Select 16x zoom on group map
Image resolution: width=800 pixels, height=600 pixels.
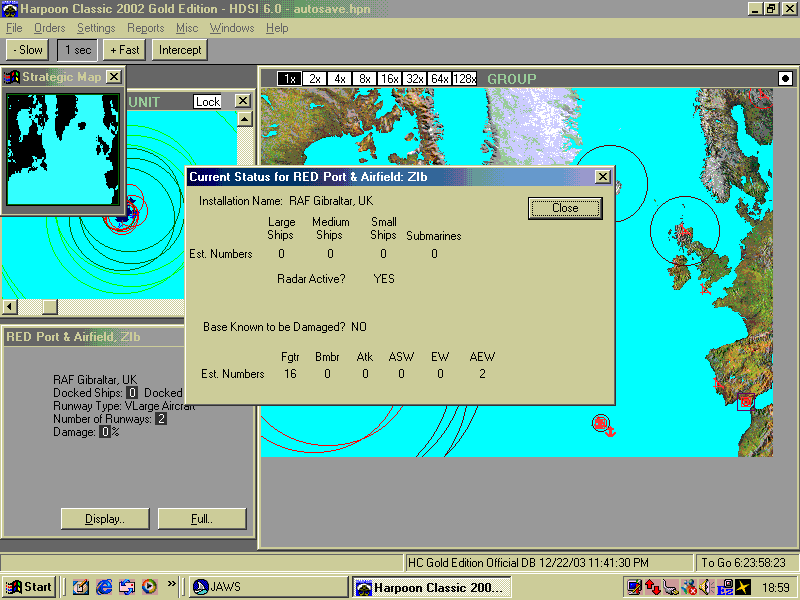[389, 79]
